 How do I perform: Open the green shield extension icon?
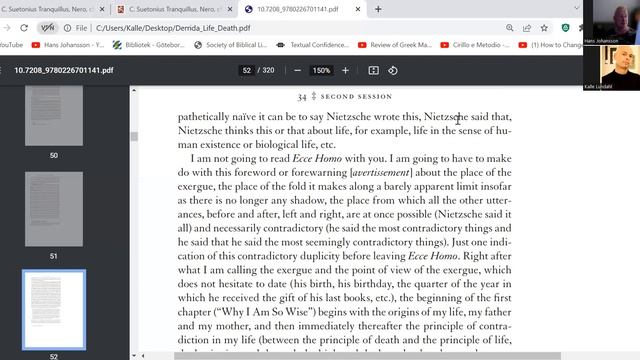click(x=565, y=28)
